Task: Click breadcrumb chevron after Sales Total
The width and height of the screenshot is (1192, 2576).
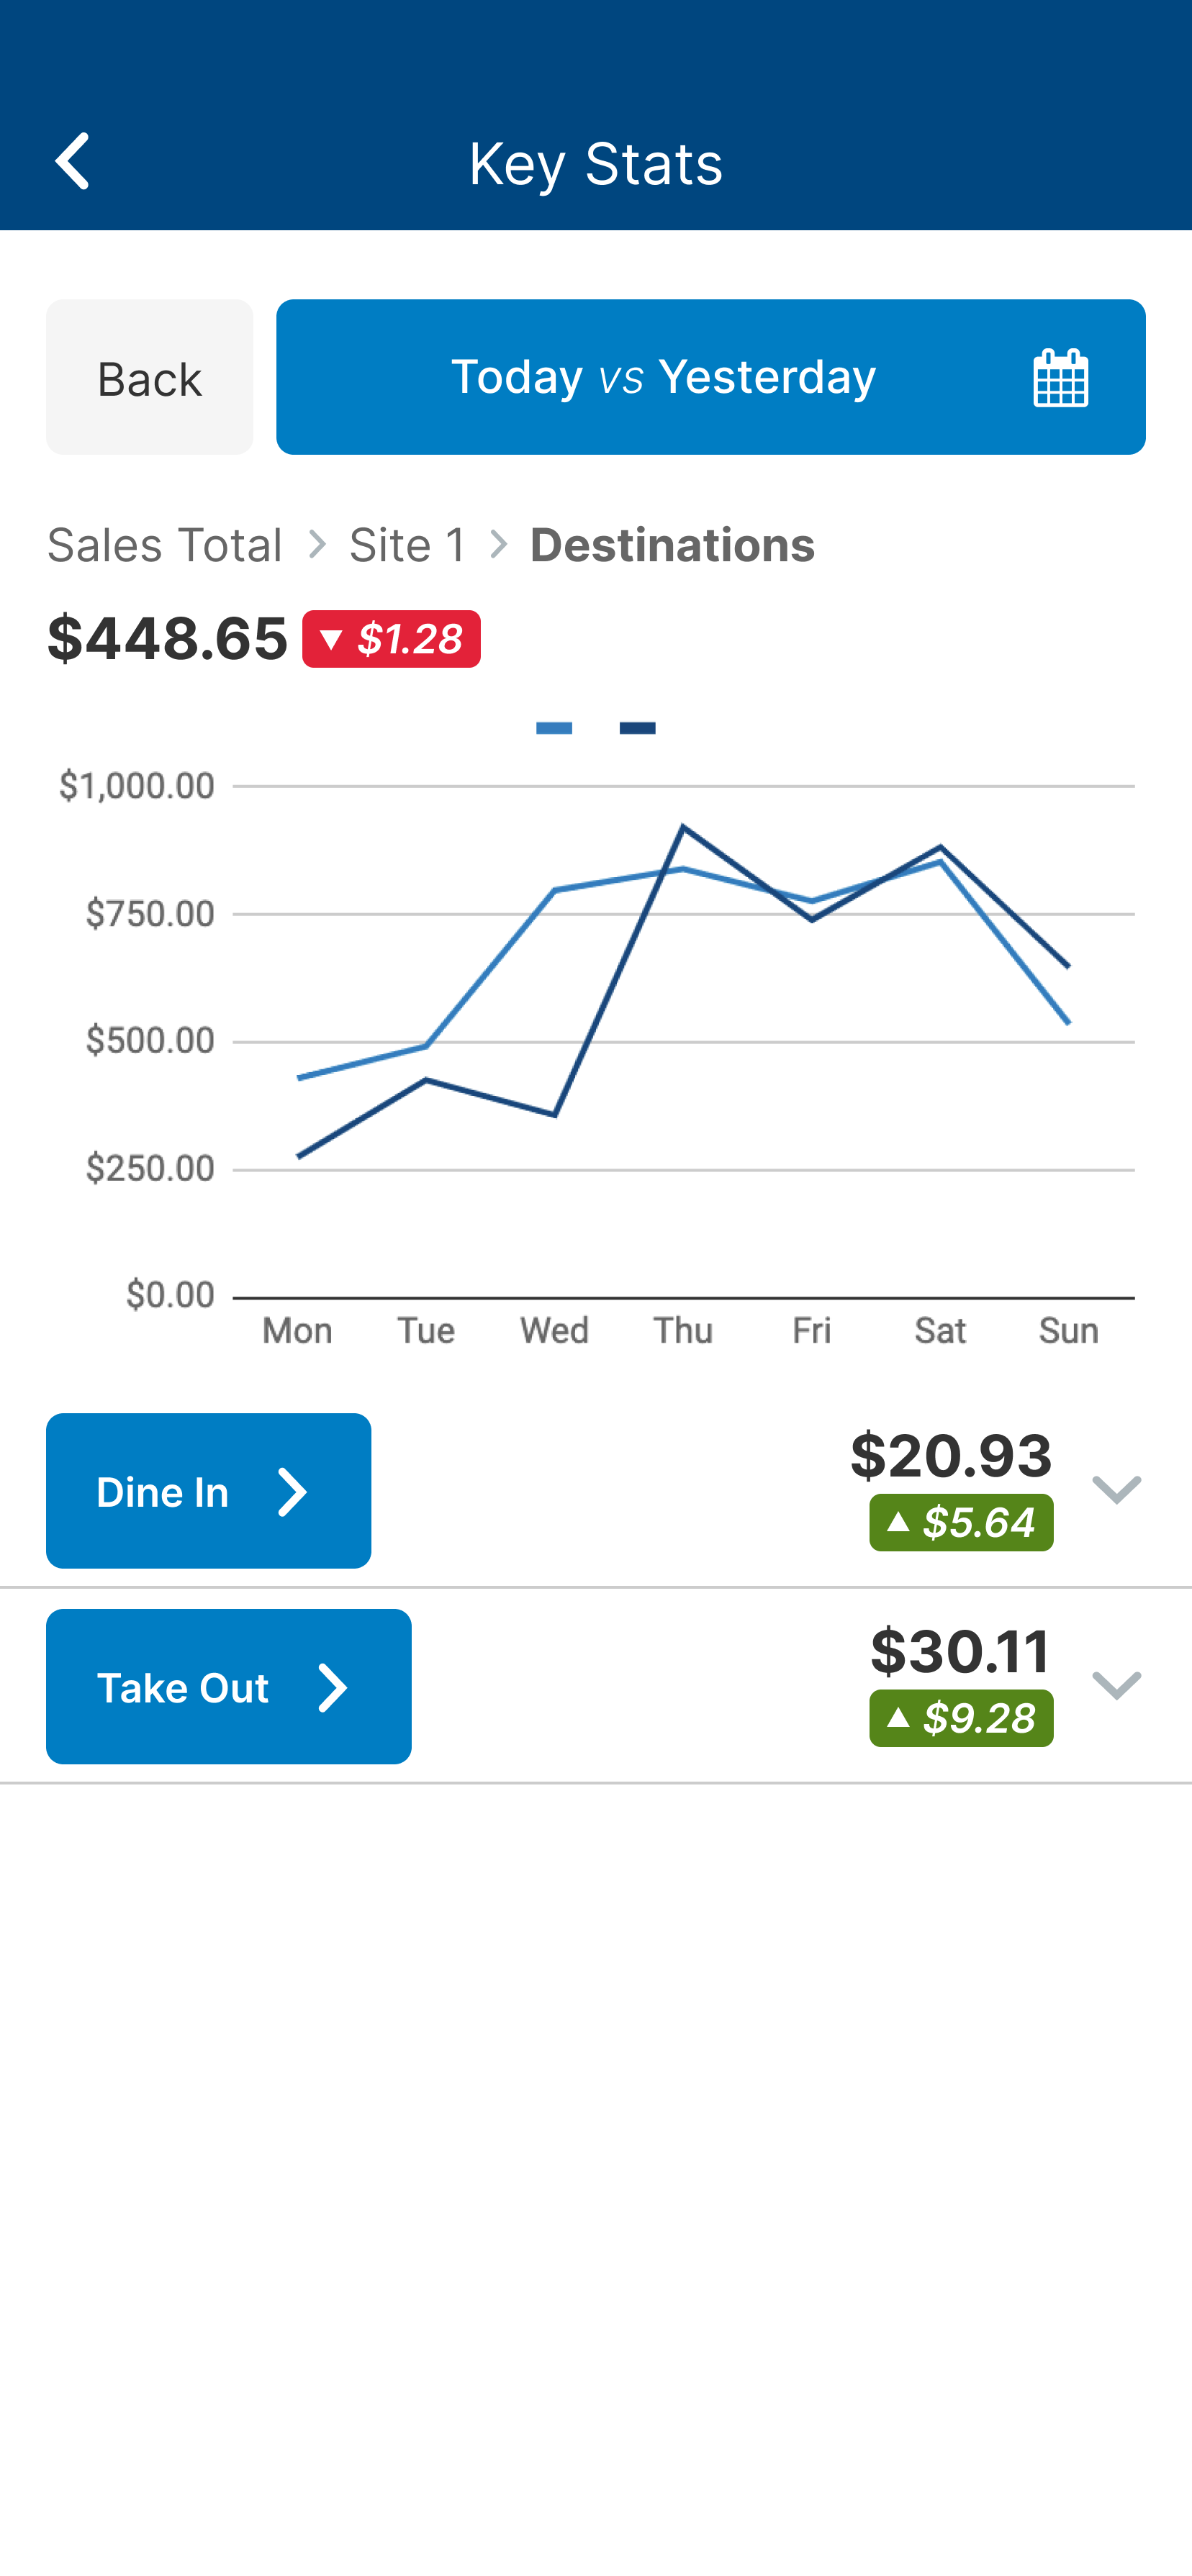Action: coord(317,545)
